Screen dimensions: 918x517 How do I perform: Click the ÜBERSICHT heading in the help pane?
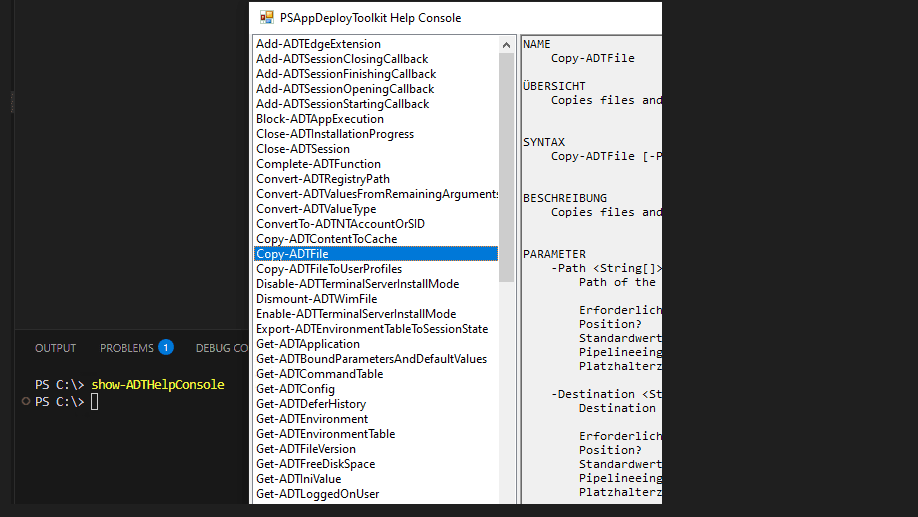(554, 85)
